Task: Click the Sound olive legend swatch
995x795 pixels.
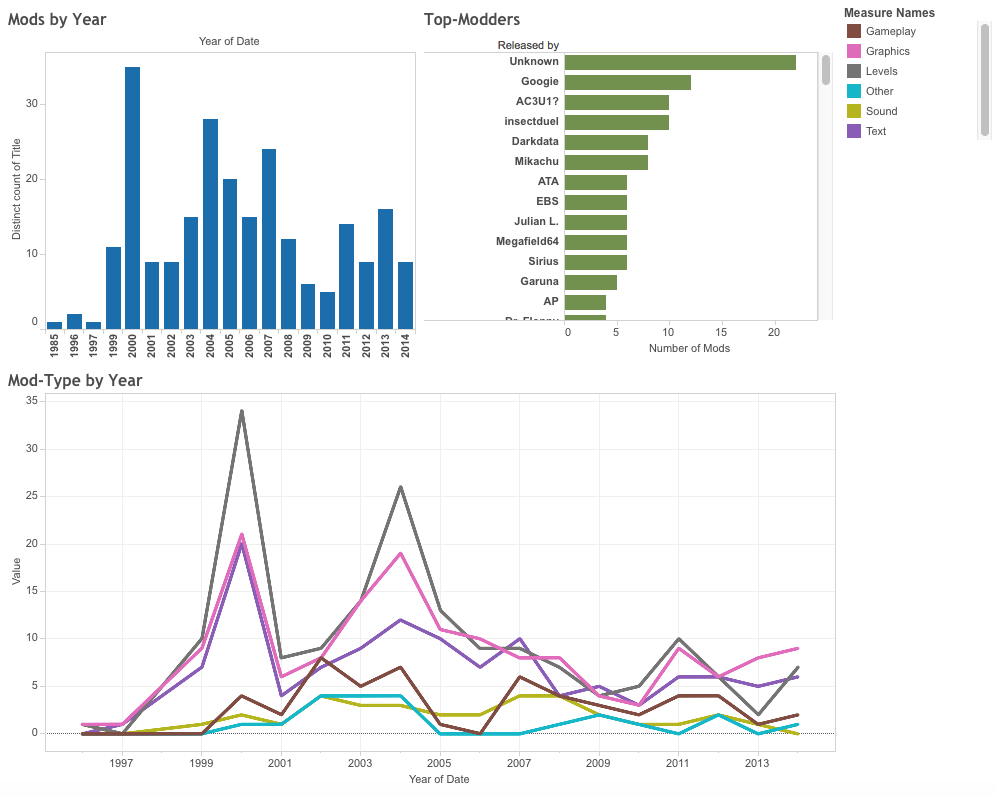Action: click(853, 111)
